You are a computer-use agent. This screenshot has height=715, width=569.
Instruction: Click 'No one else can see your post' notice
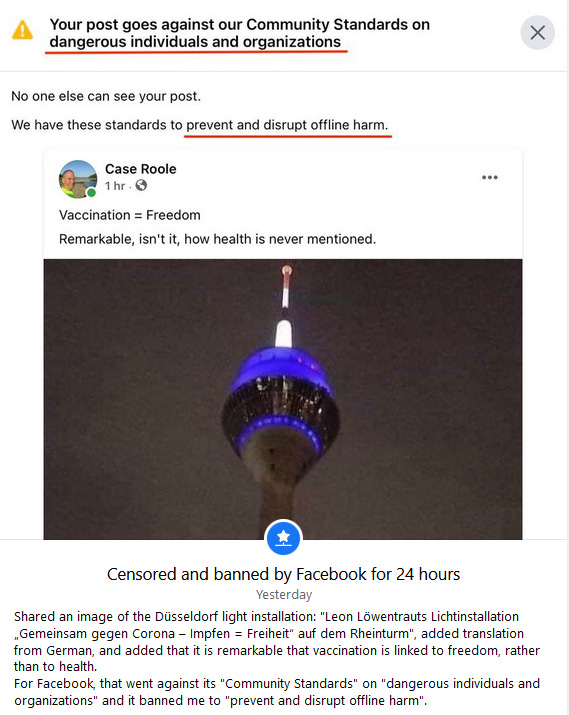coord(106,96)
